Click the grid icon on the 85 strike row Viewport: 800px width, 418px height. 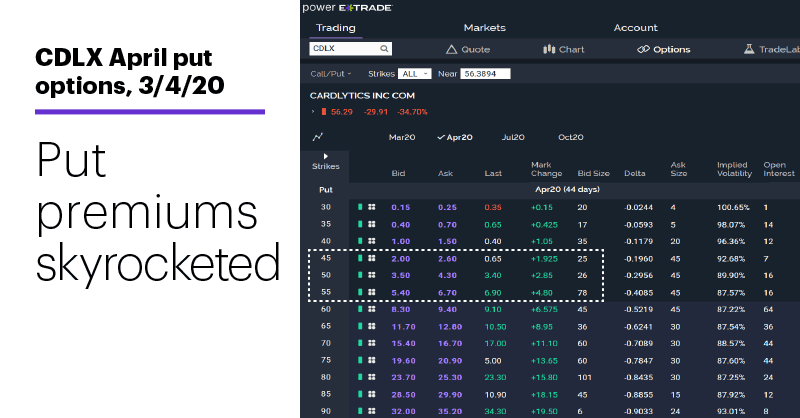(x=371, y=394)
